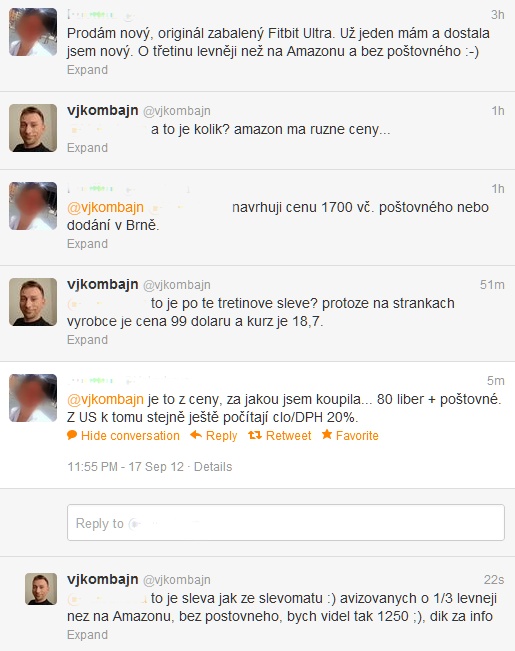Click the Hide conversation speech bubble icon
Image resolution: width=515 pixels, height=651 pixels.
(72, 435)
